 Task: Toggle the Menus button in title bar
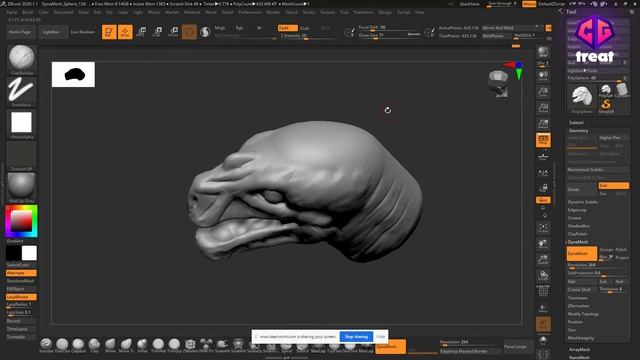[x=529, y=4]
